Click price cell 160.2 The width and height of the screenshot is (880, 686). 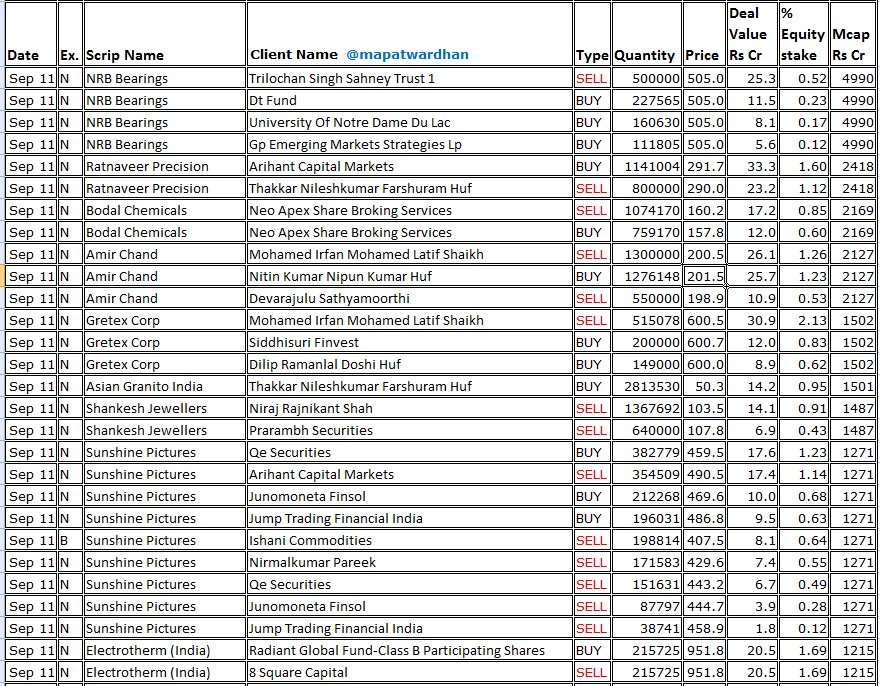coord(704,210)
